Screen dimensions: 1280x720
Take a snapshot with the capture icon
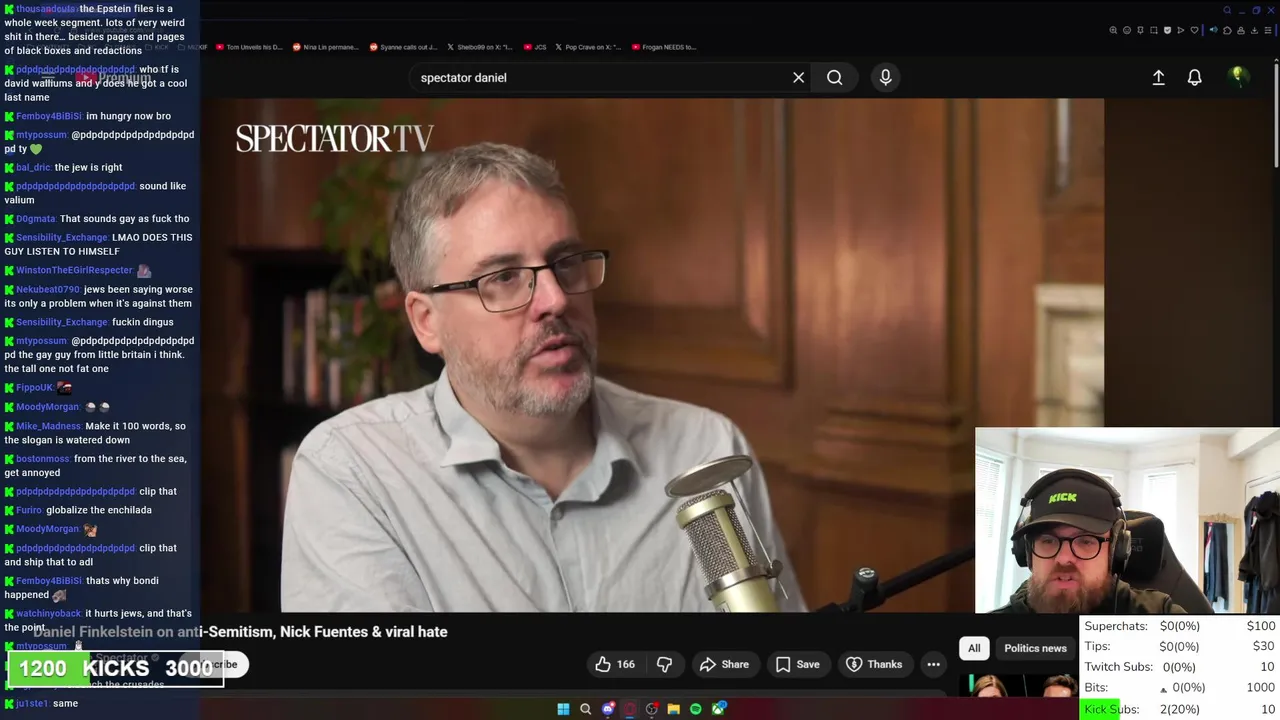[x=1154, y=30]
